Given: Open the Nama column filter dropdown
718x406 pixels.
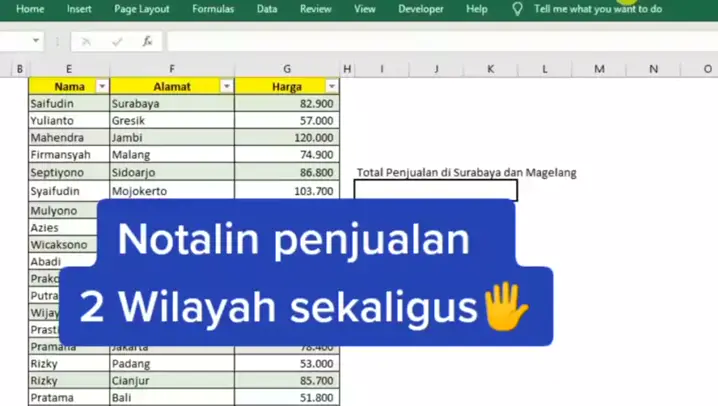Looking at the screenshot, I should [x=101, y=87].
